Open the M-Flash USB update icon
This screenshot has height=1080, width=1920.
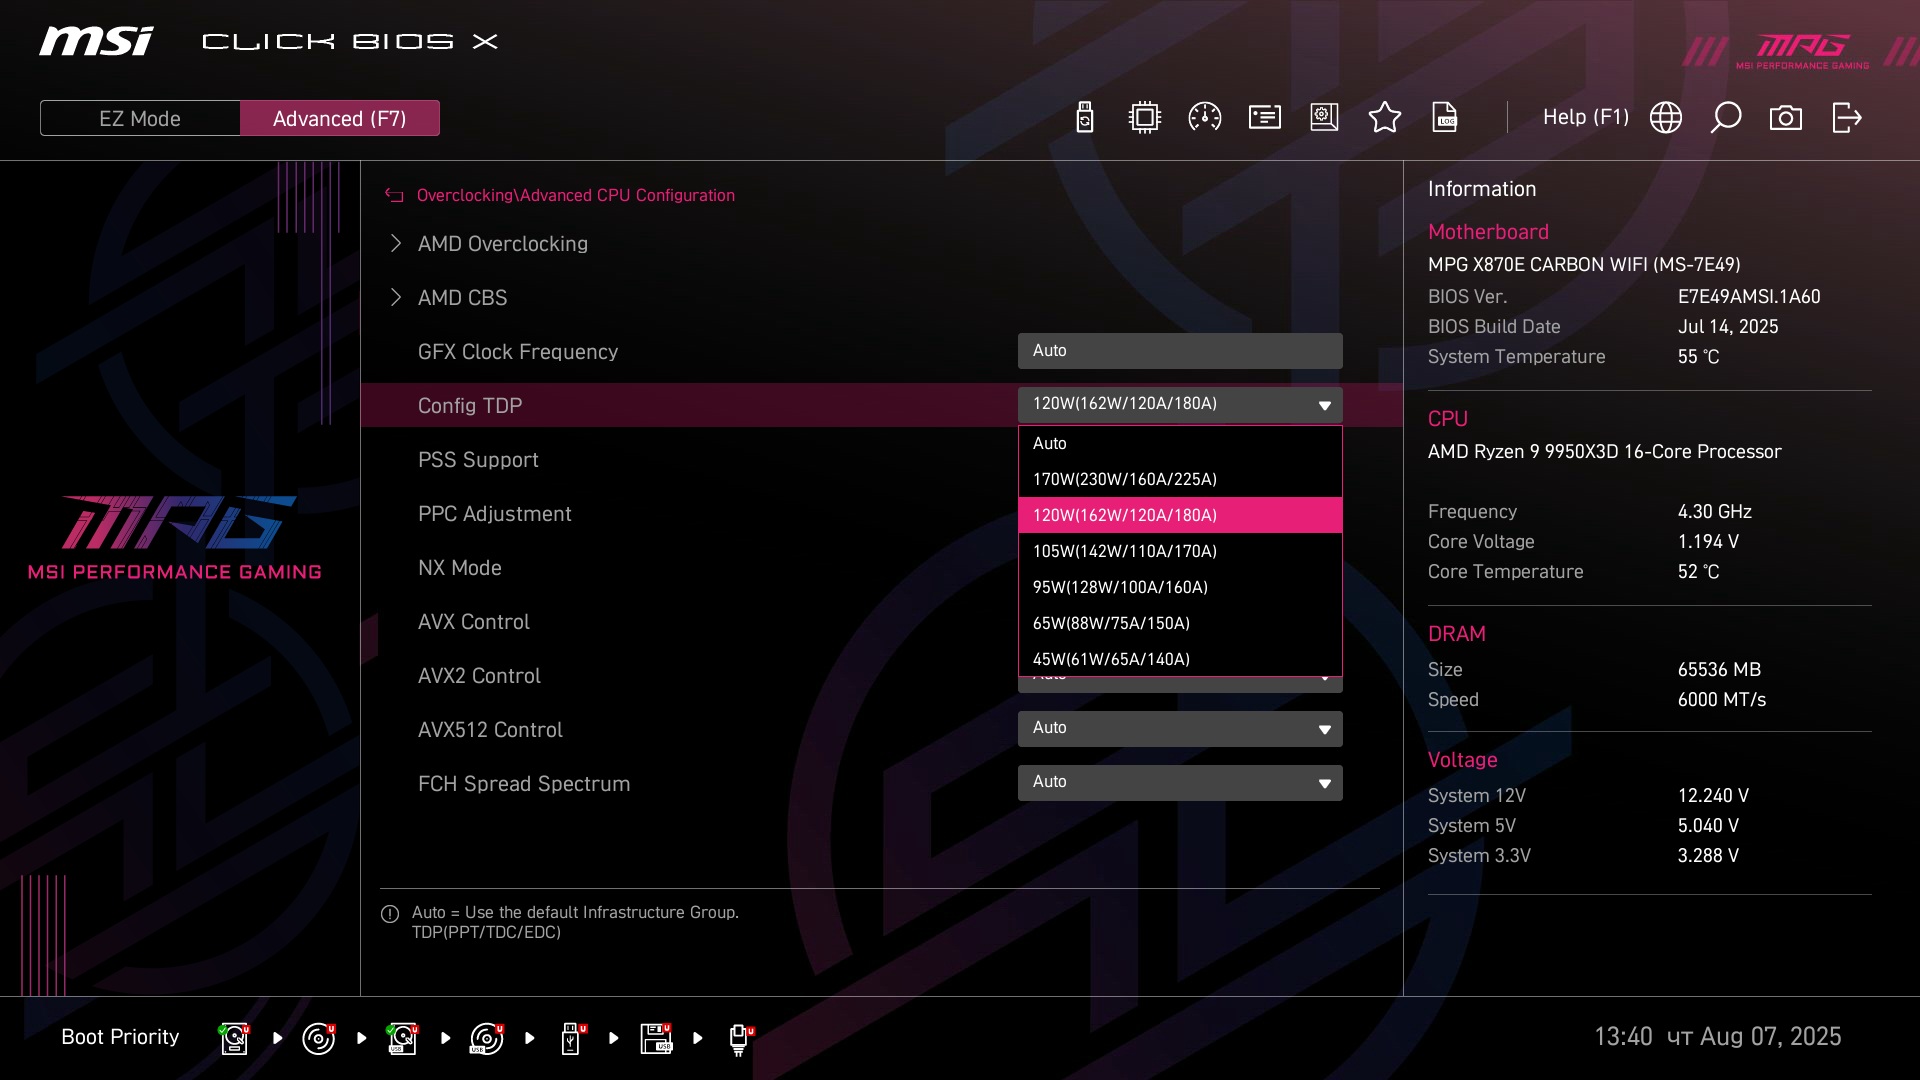coord(1084,118)
